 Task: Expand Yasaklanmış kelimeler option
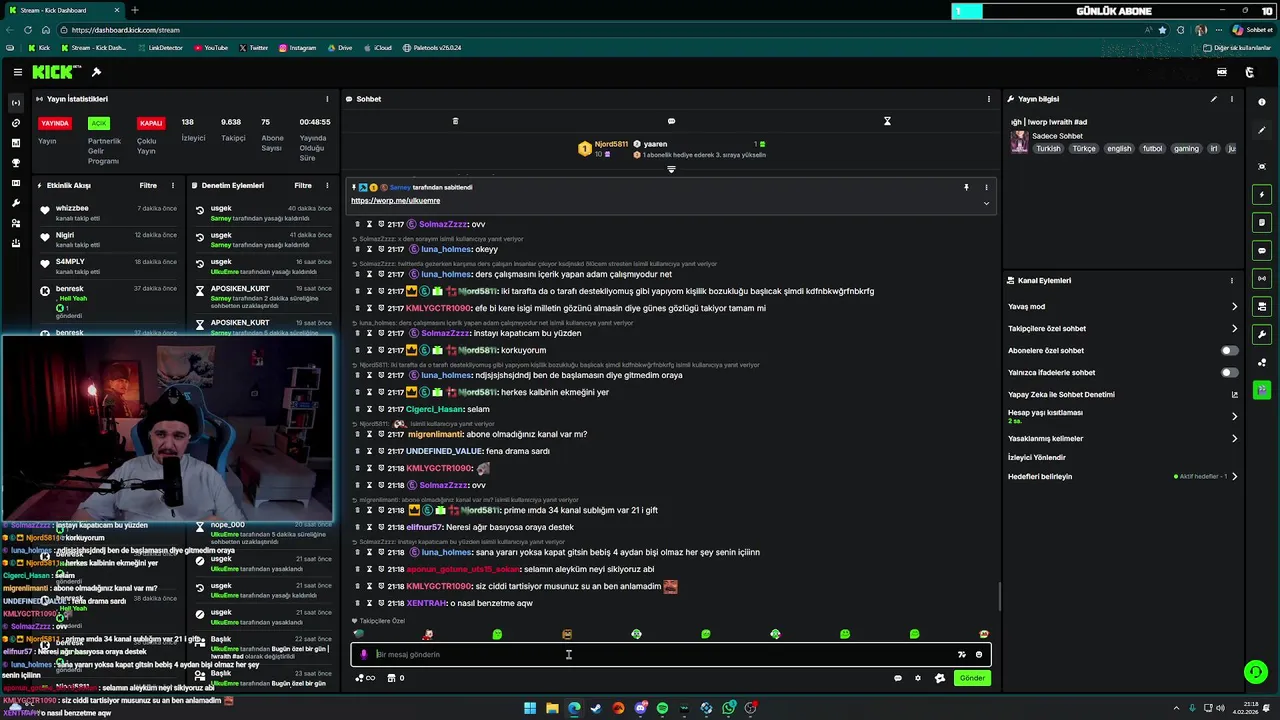(1234, 438)
